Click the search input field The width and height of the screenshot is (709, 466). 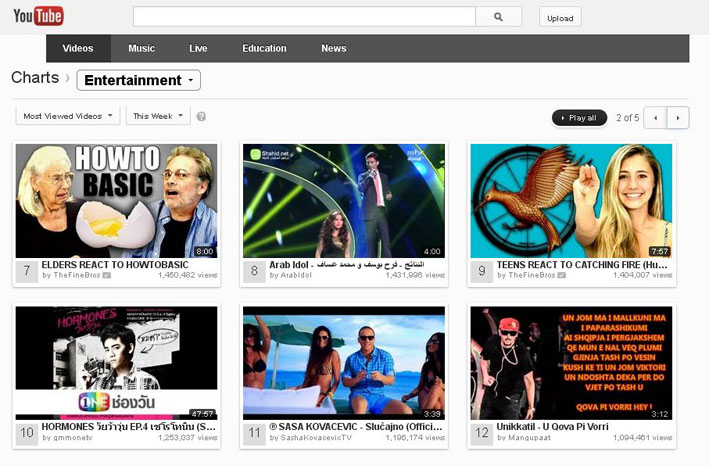[x=304, y=17]
